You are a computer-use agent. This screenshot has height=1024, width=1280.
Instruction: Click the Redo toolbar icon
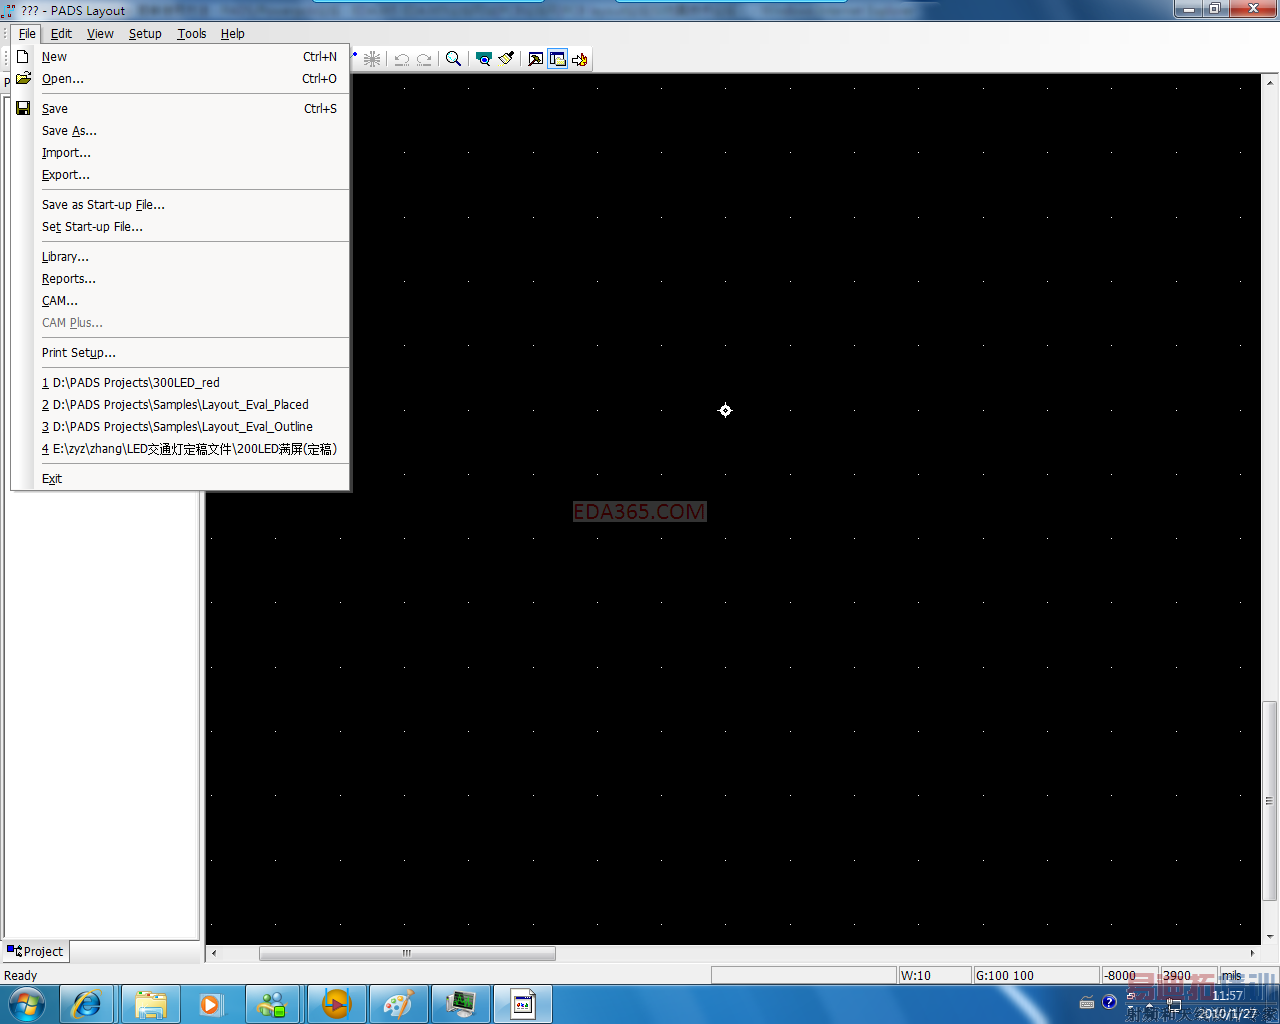coord(424,59)
